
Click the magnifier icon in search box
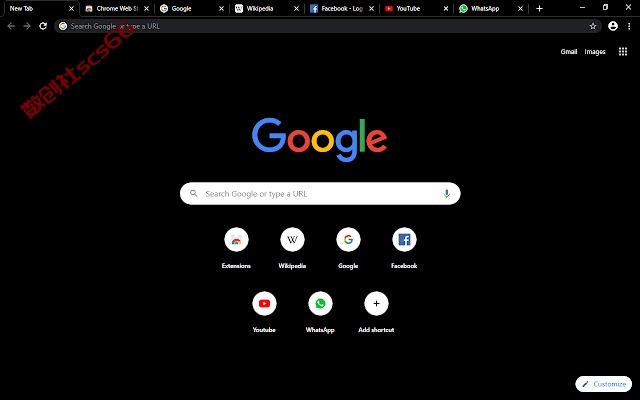click(194, 193)
